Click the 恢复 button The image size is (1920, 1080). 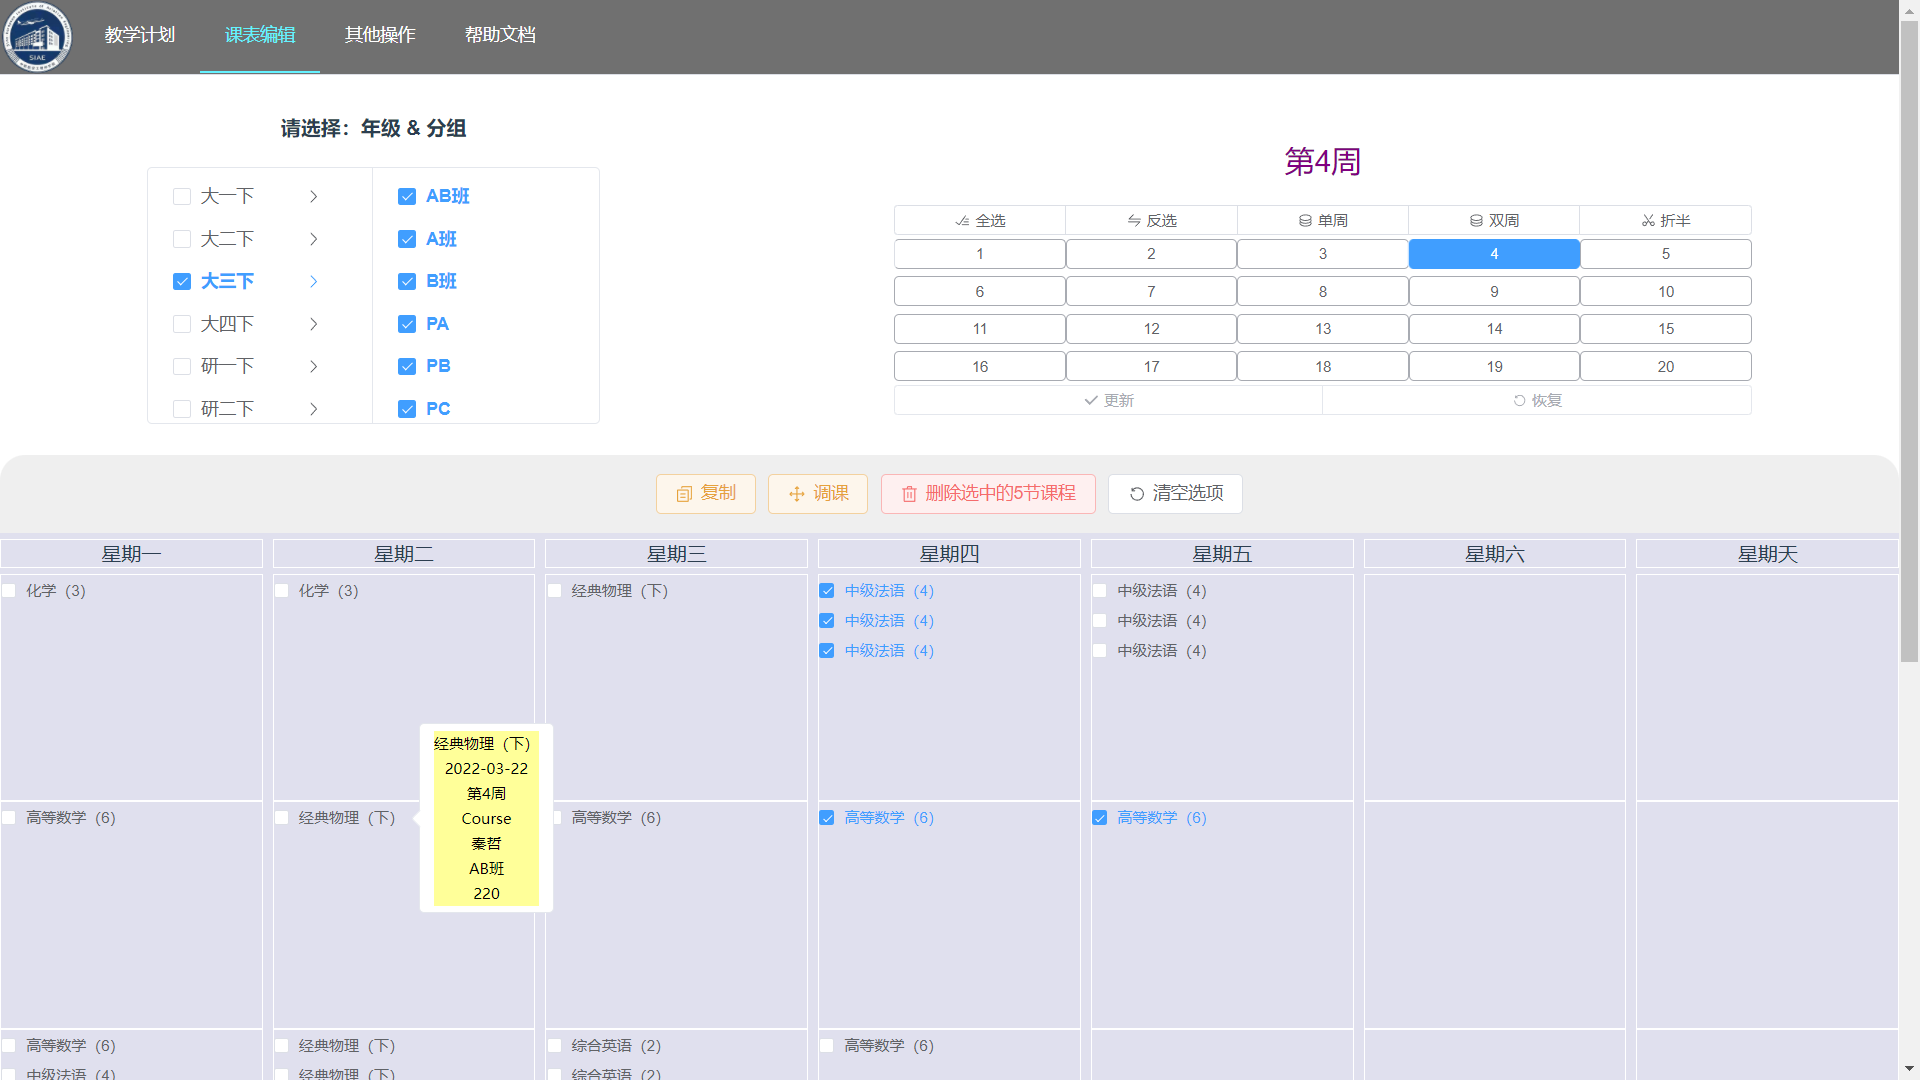[1537, 400]
